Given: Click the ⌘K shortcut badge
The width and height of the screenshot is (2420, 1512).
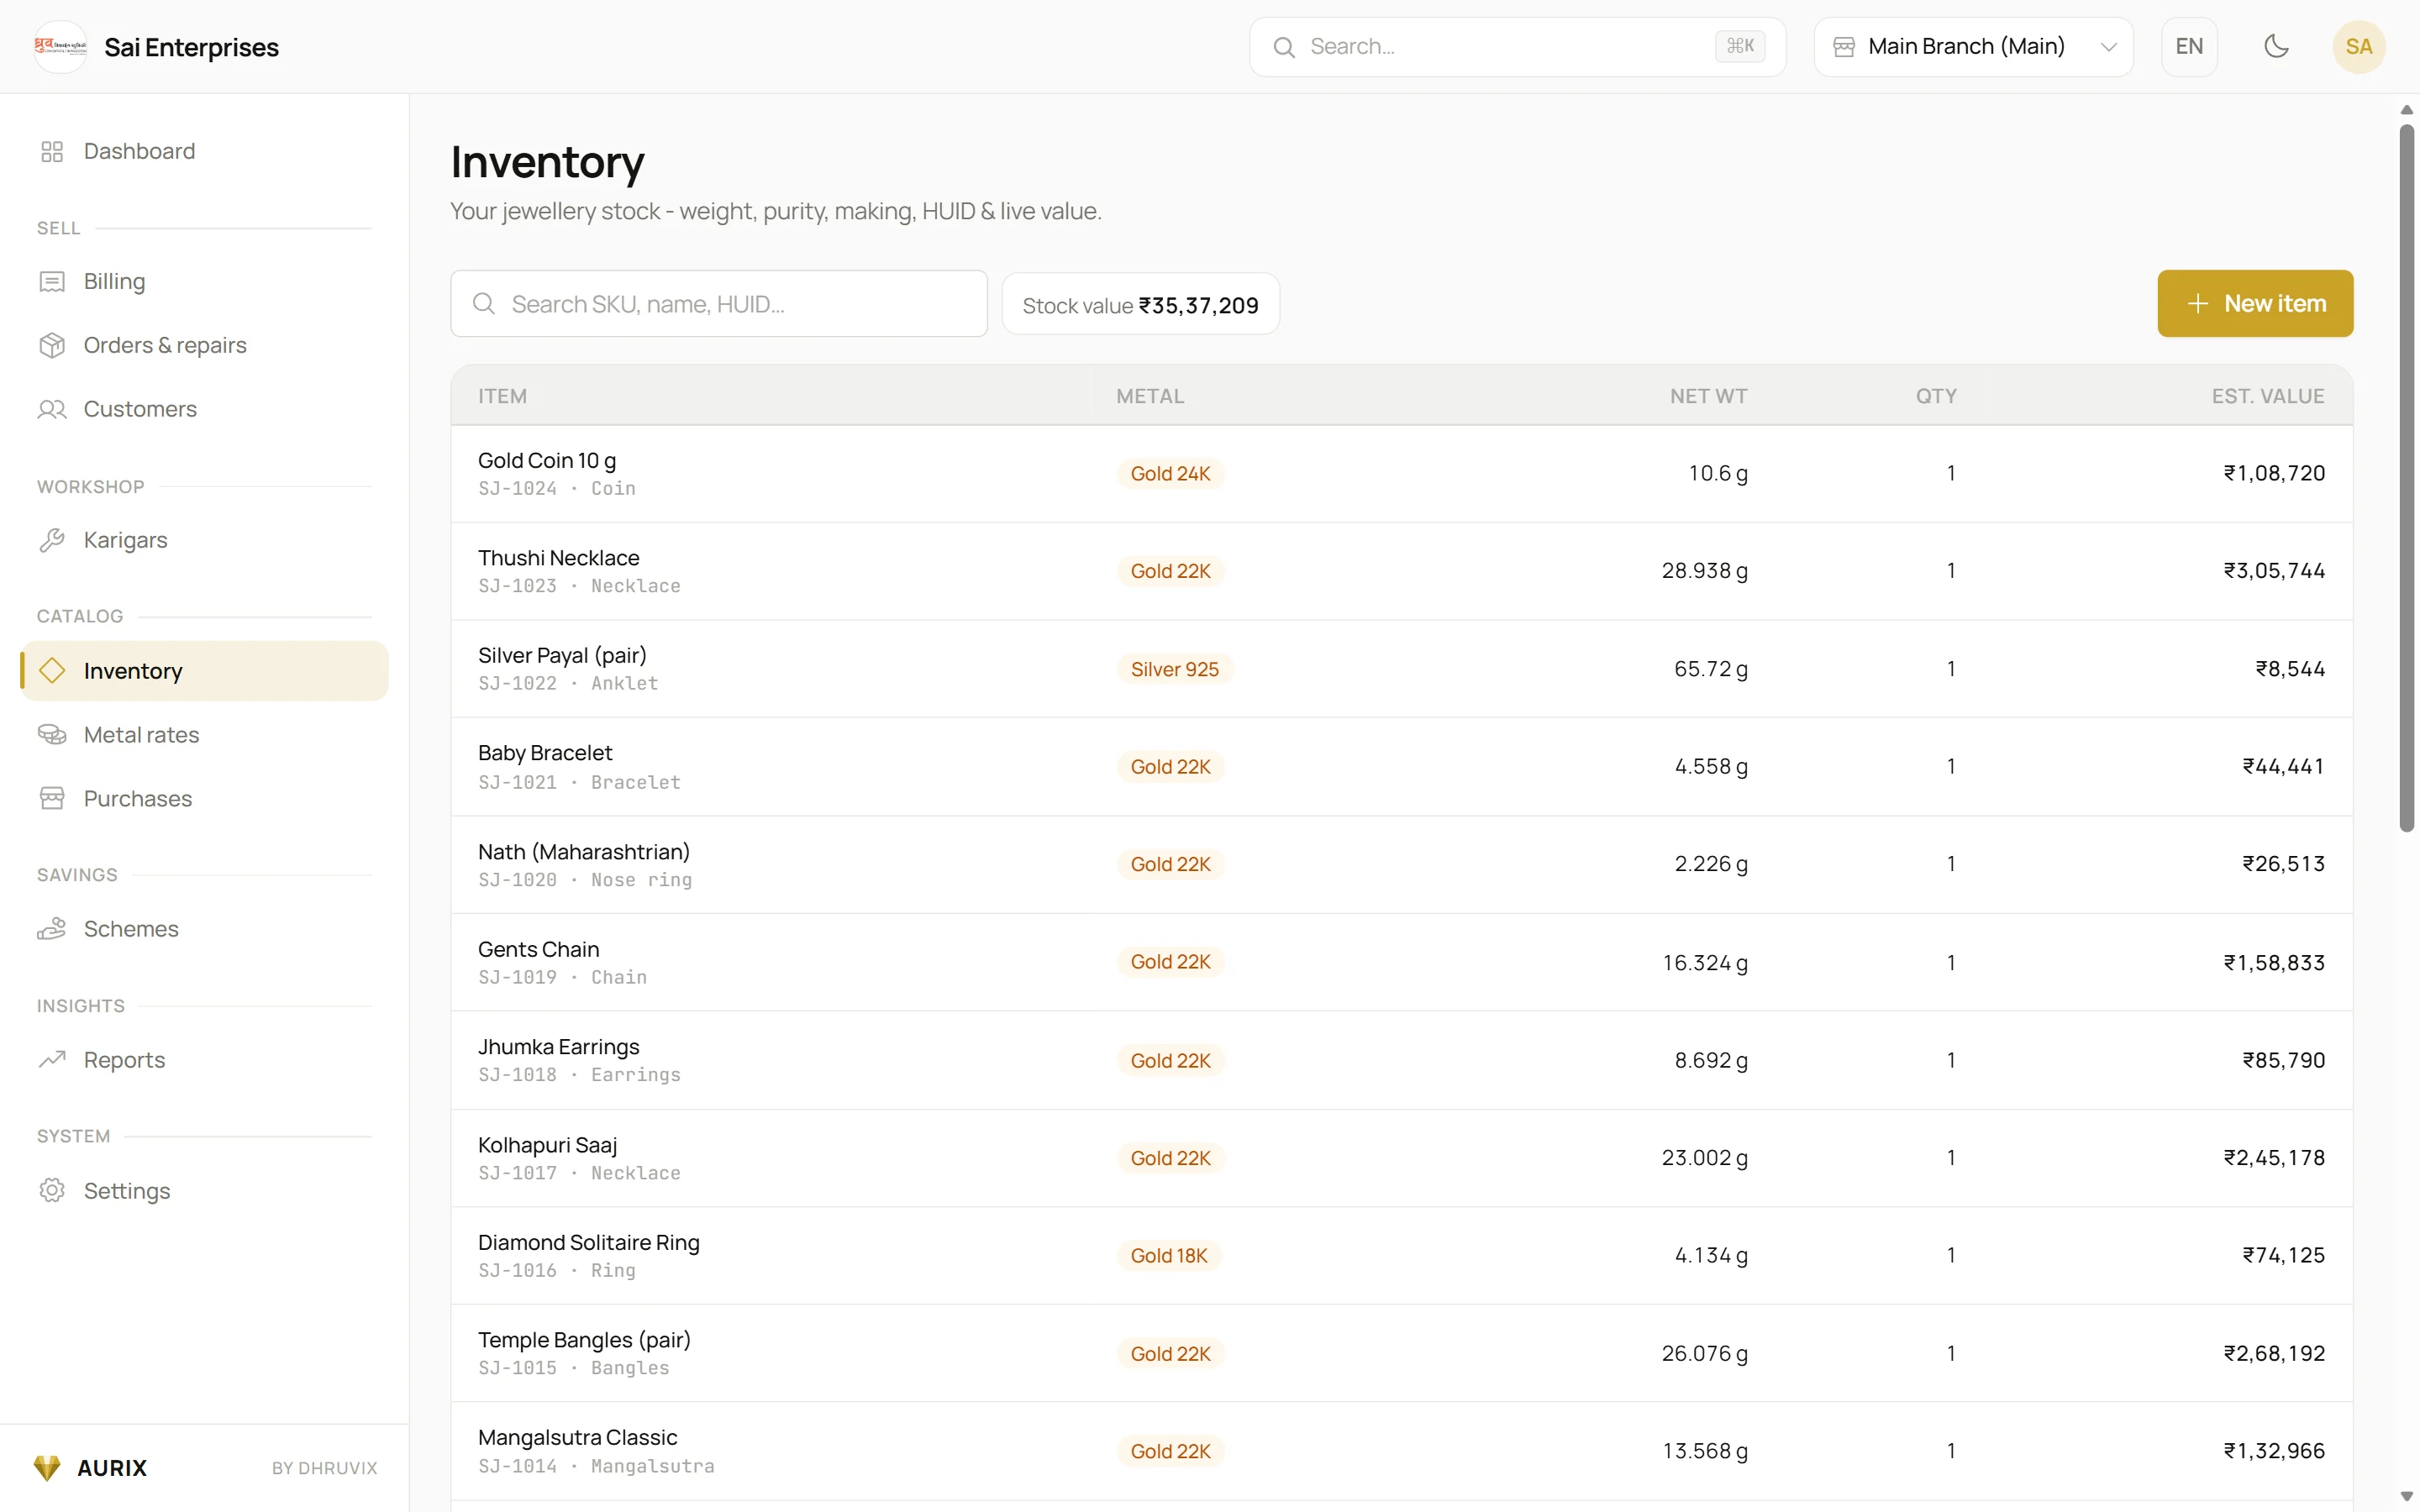Looking at the screenshot, I should click(1740, 46).
